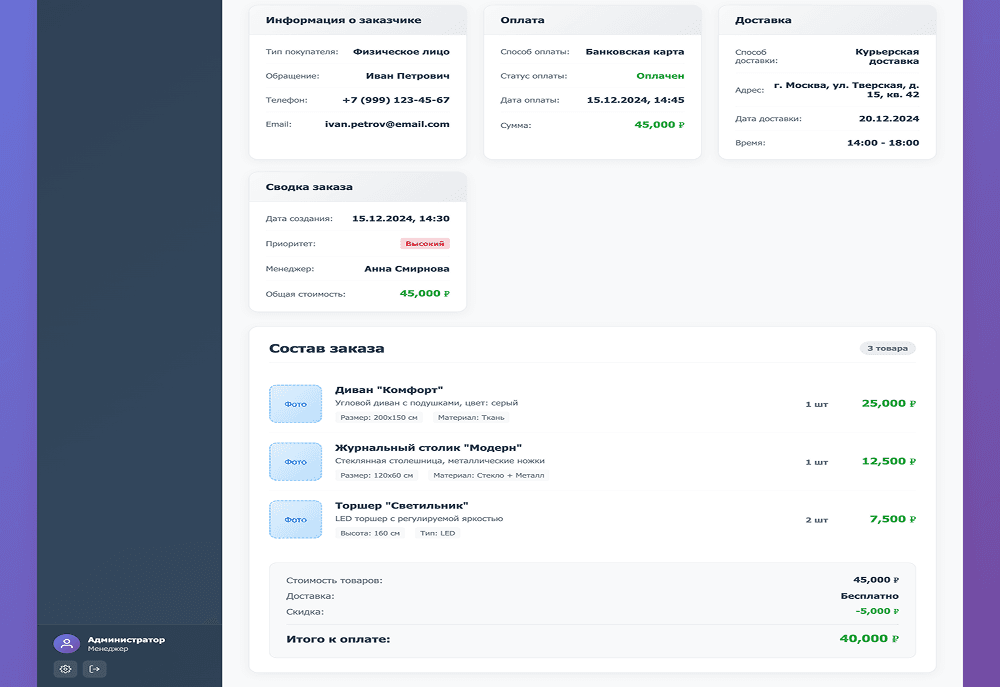Click the Итого к оплате amount 40,000 ₽
This screenshot has height=687, width=1000.
tap(868, 638)
